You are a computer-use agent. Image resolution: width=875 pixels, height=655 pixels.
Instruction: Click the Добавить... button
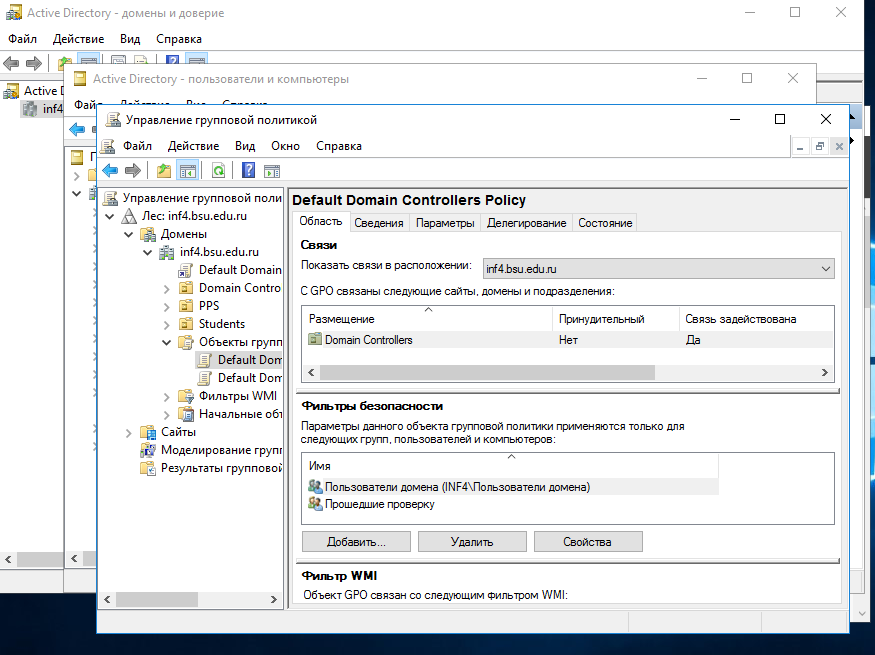coord(356,542)
